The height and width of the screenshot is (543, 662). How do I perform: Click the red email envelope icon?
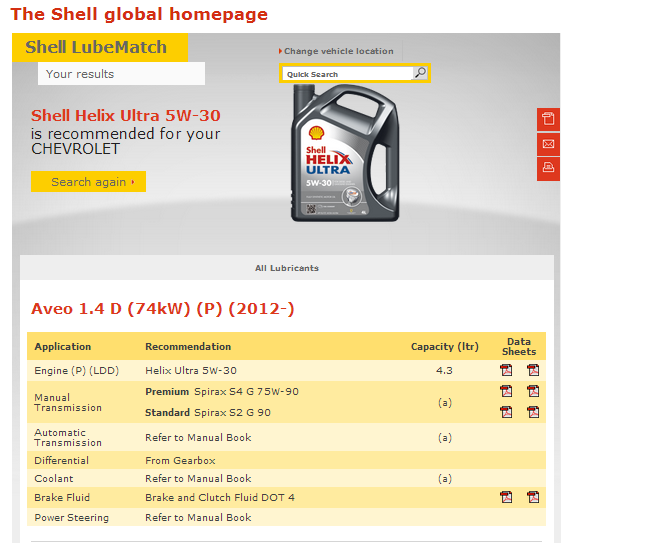click(548, 144)
